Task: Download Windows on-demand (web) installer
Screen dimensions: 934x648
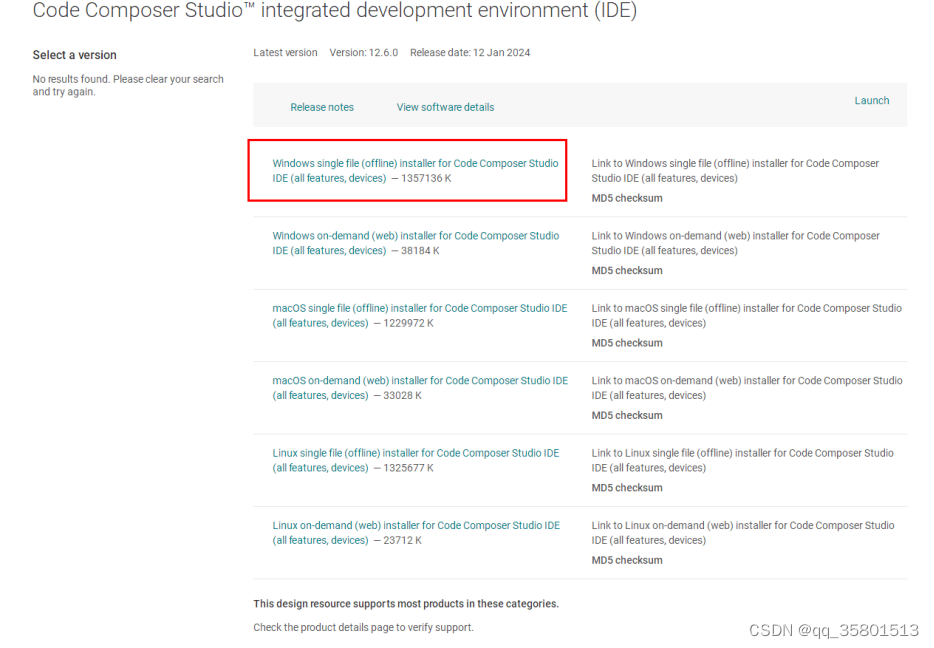Action: pyautogui.click(x=415, y=243)
